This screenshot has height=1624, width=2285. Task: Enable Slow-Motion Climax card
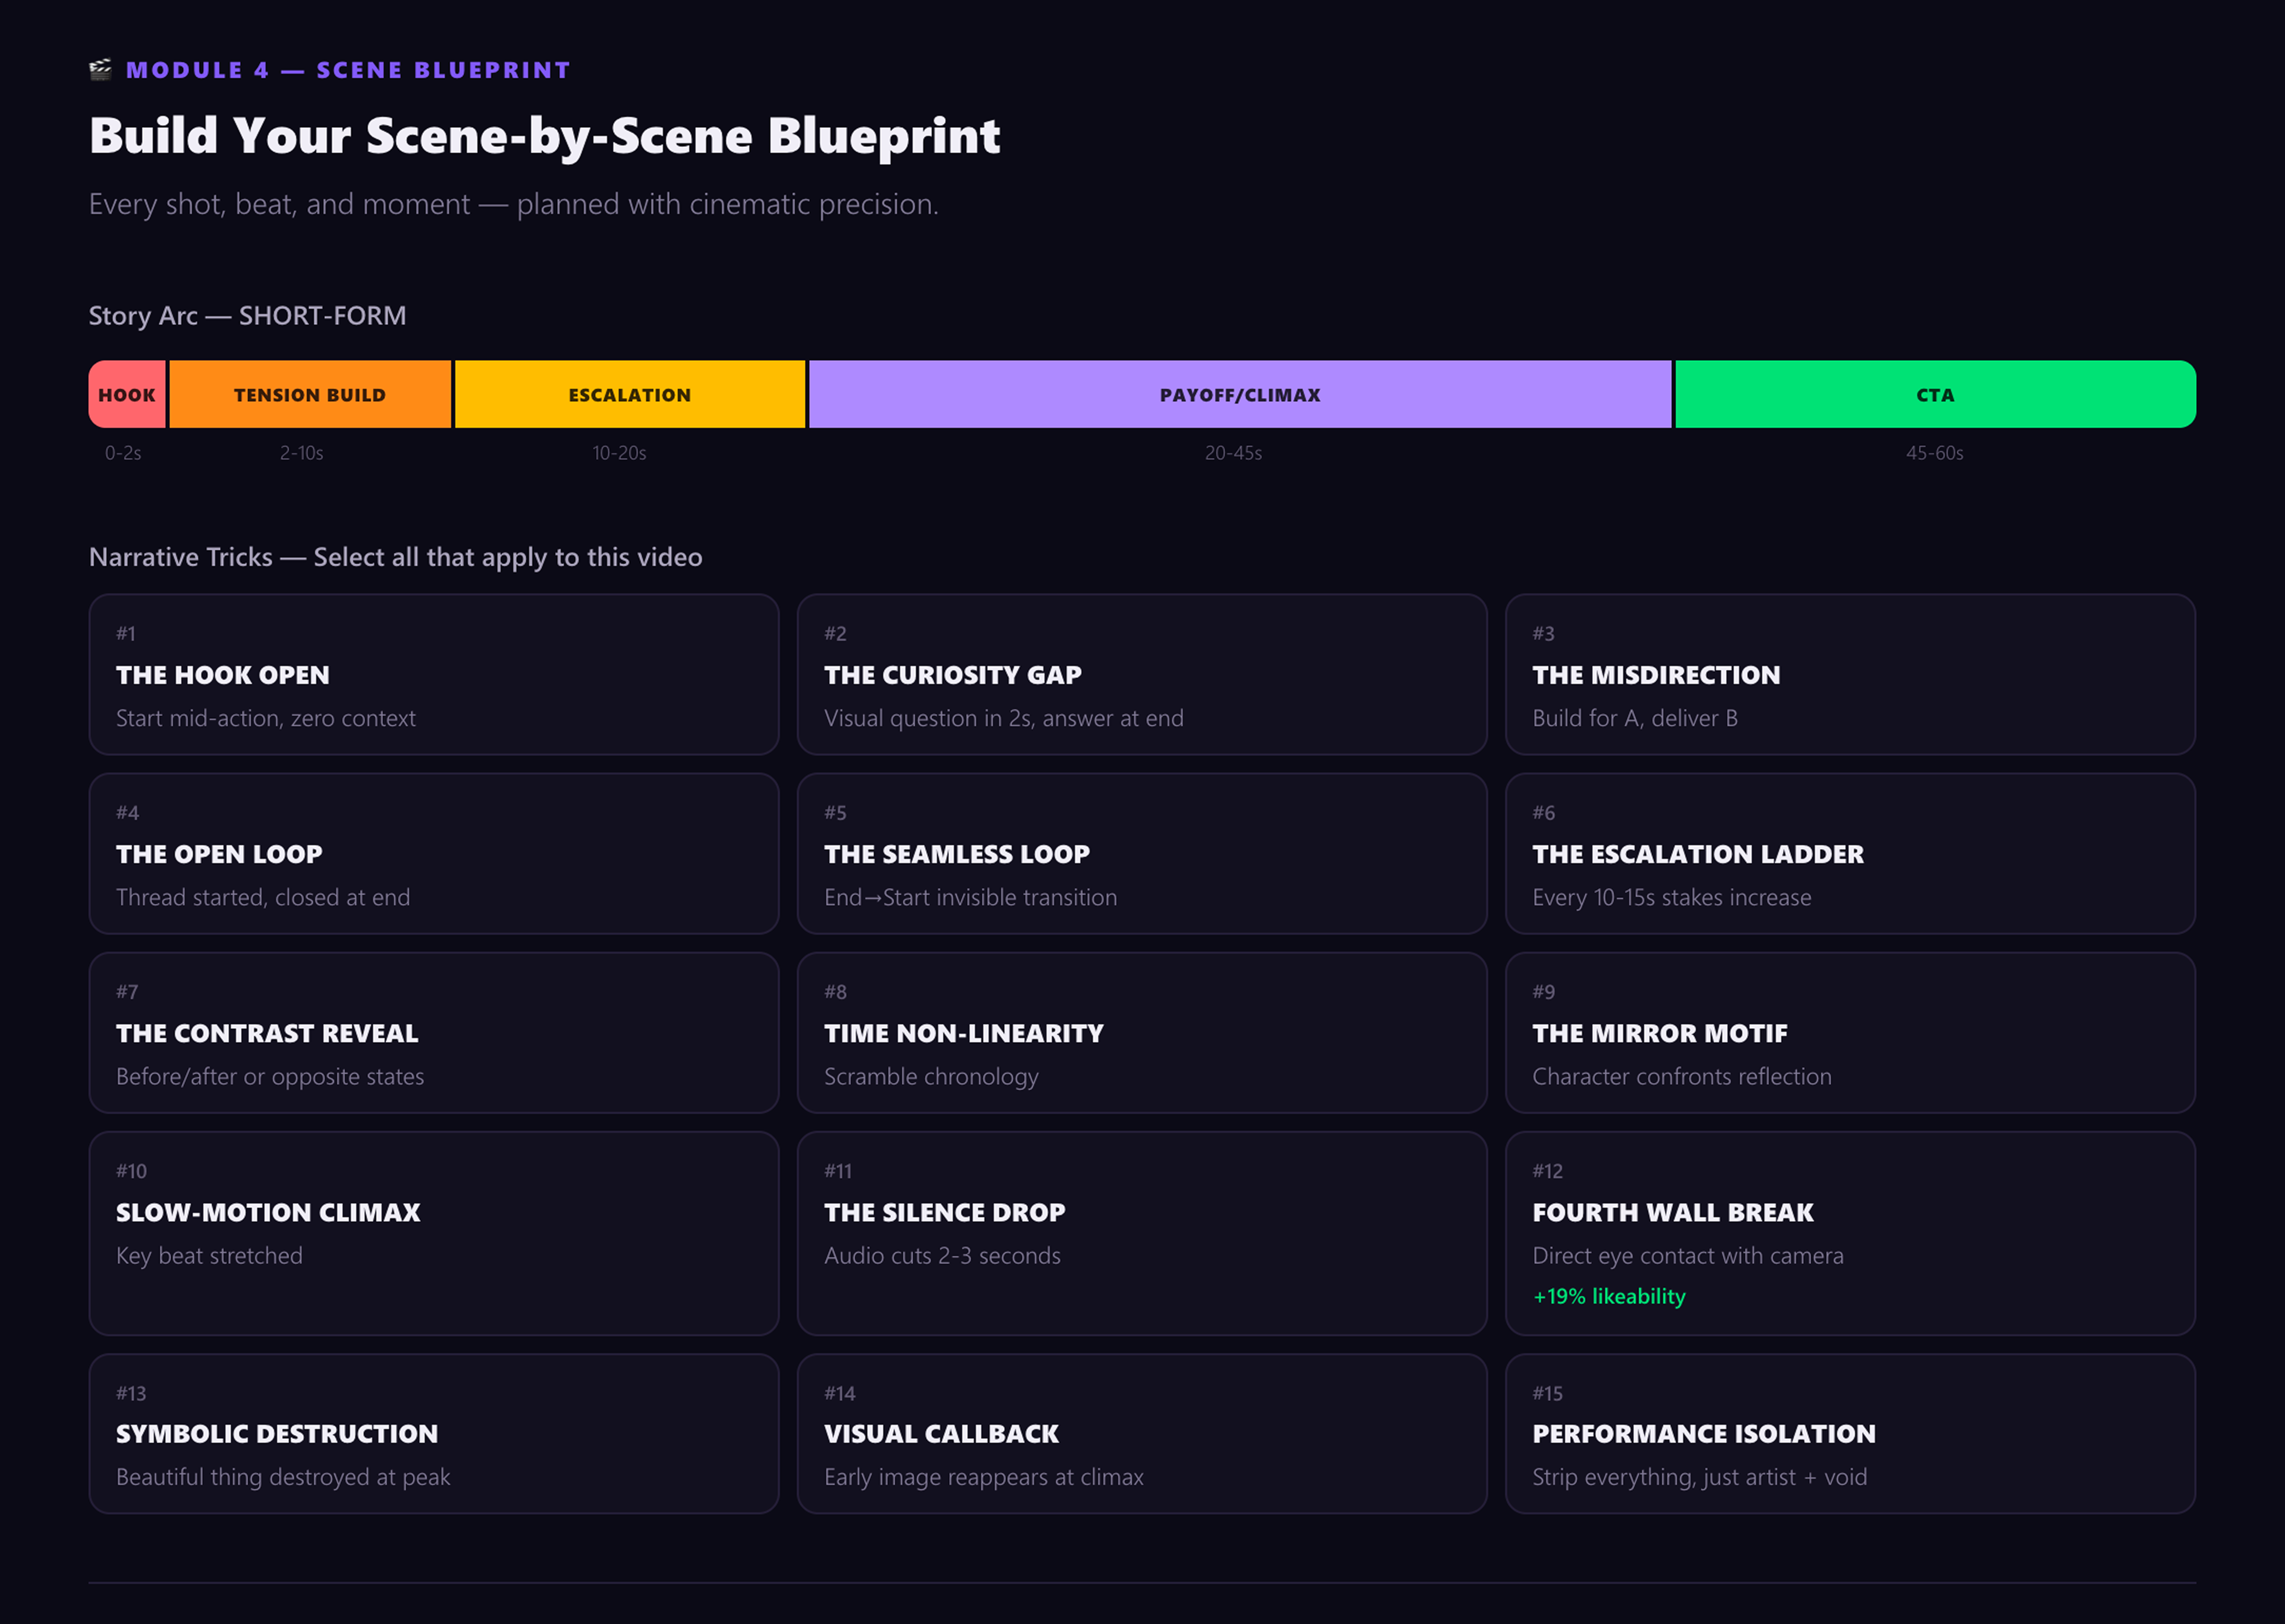433,1233
